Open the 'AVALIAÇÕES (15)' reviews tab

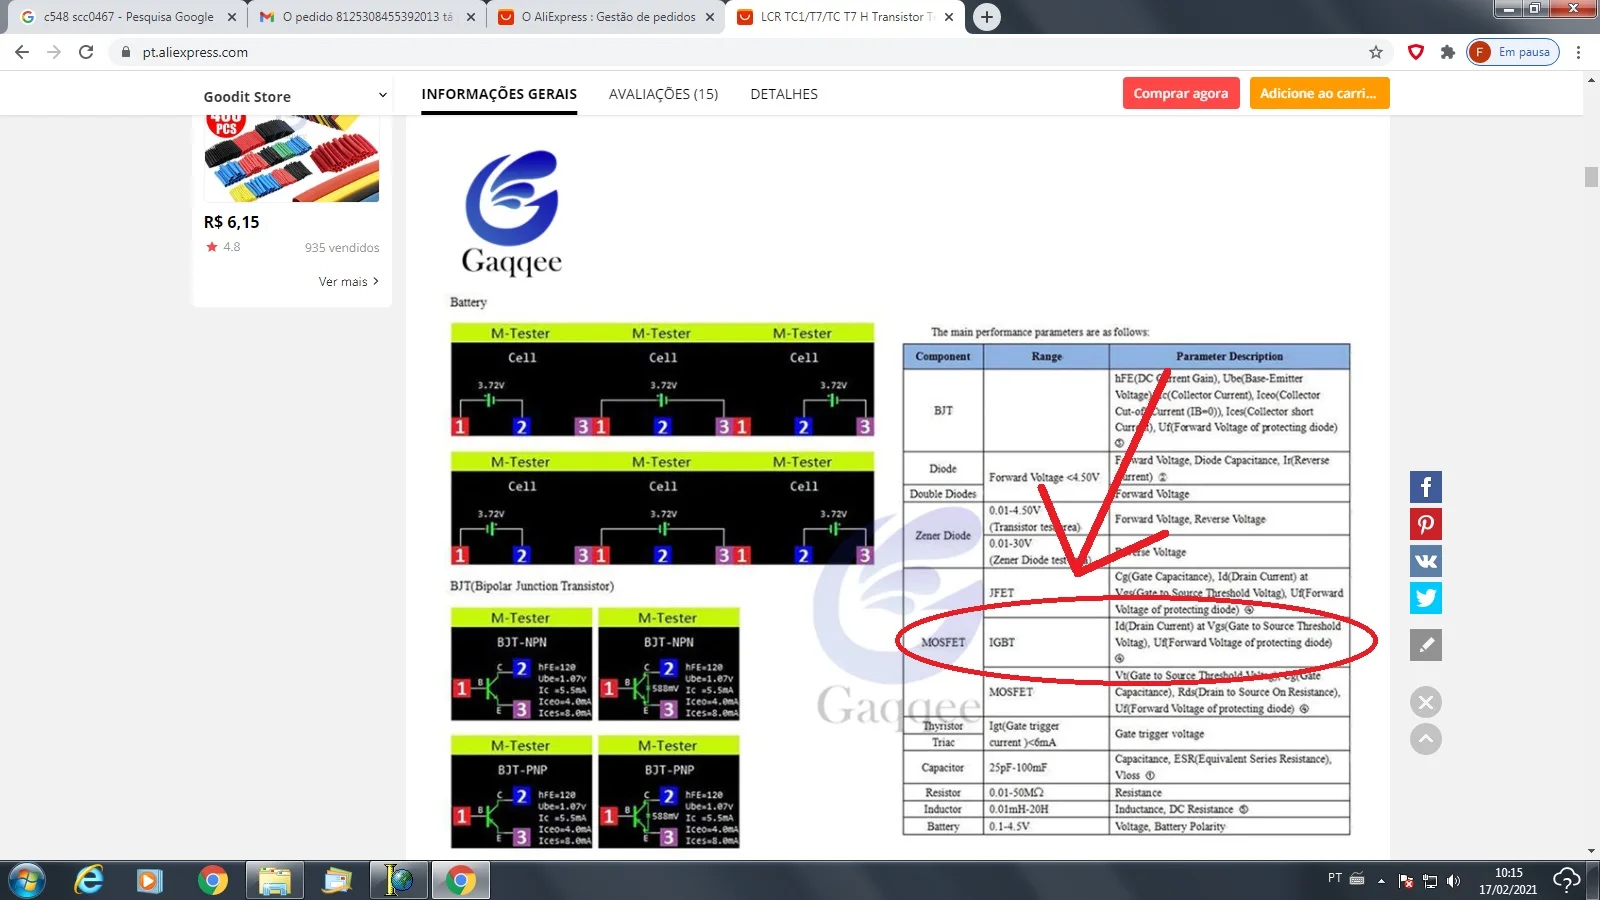coord(663,94)
